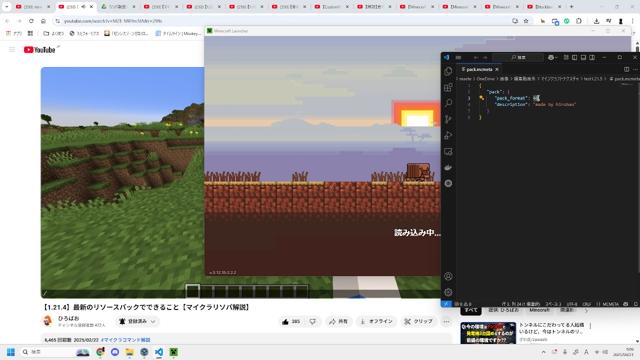
Task: Click the lightbulb quick fix icon
Action: (x=482, y=98)
